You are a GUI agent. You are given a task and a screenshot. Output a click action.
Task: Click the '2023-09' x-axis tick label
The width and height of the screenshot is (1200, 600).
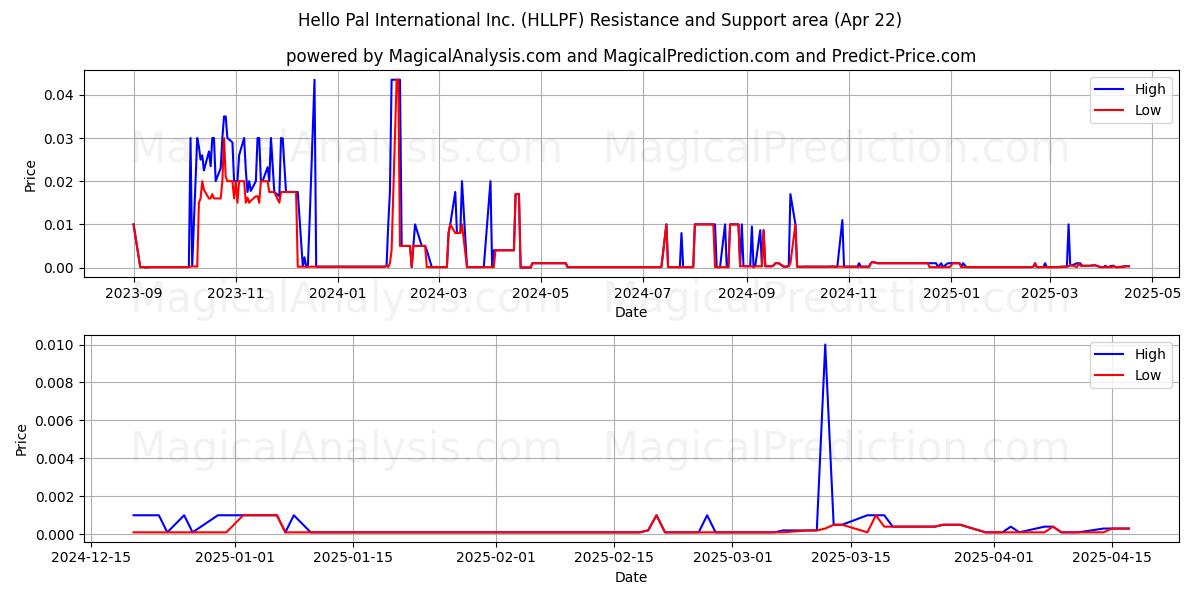(134, 294)
